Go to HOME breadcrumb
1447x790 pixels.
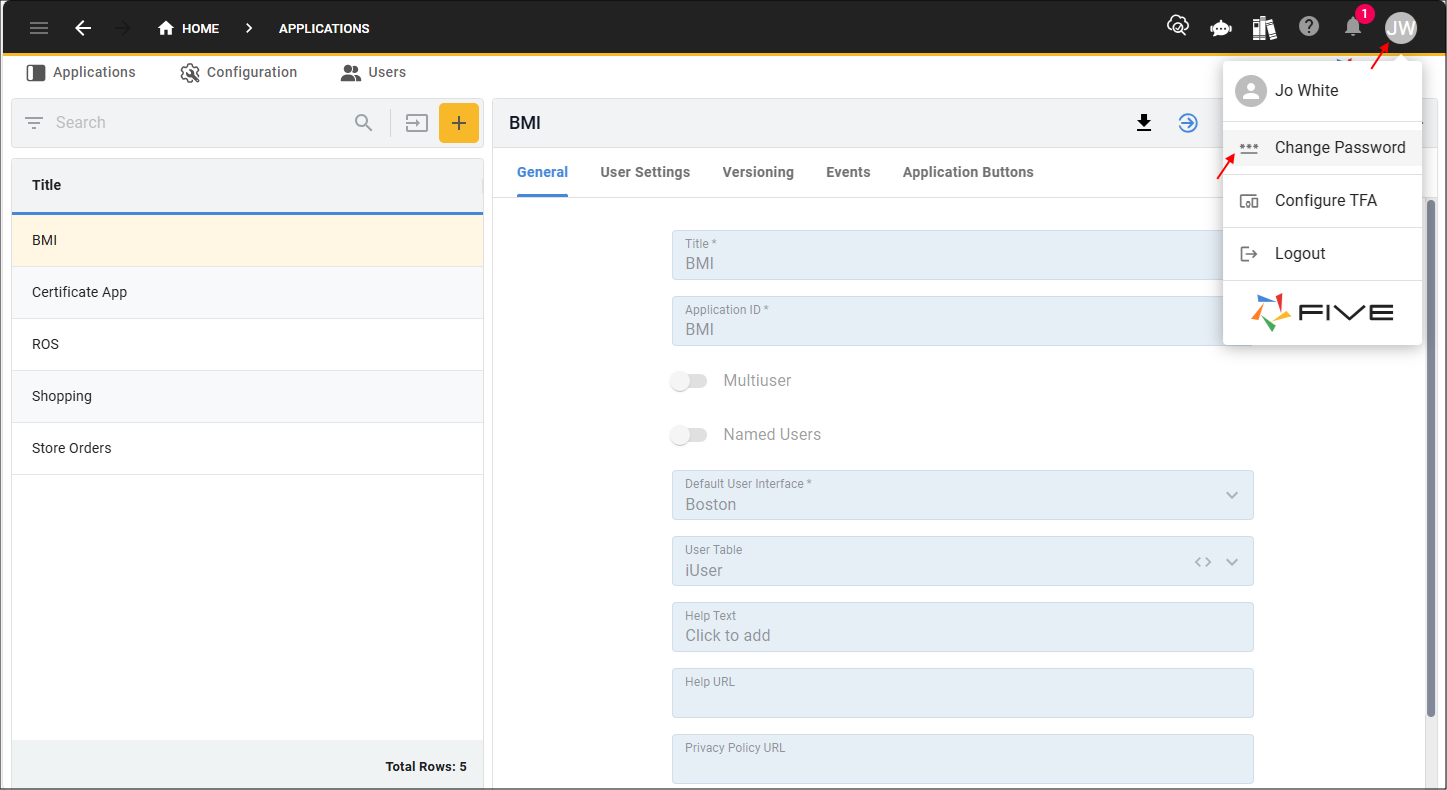pos(189,28)
